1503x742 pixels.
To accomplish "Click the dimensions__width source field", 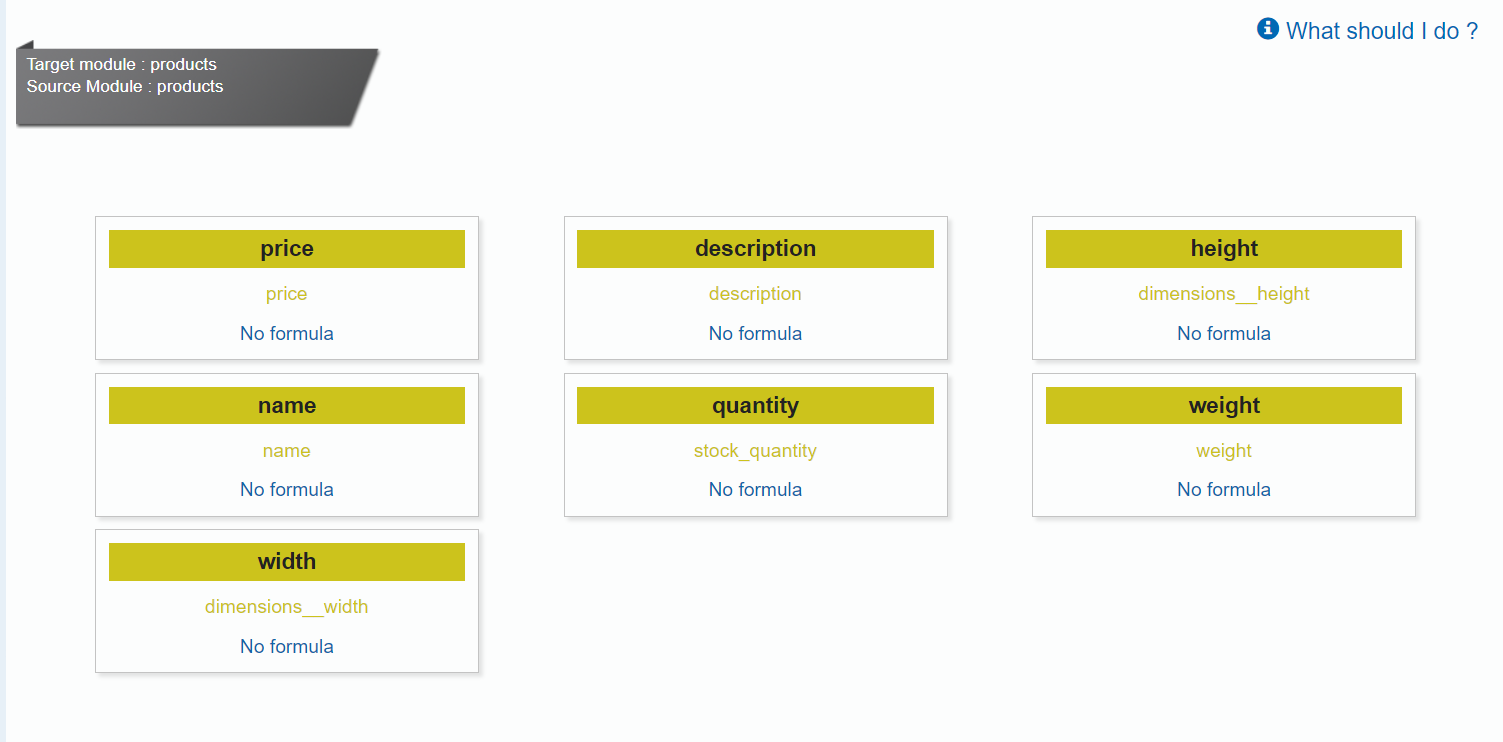I will 286,606.
